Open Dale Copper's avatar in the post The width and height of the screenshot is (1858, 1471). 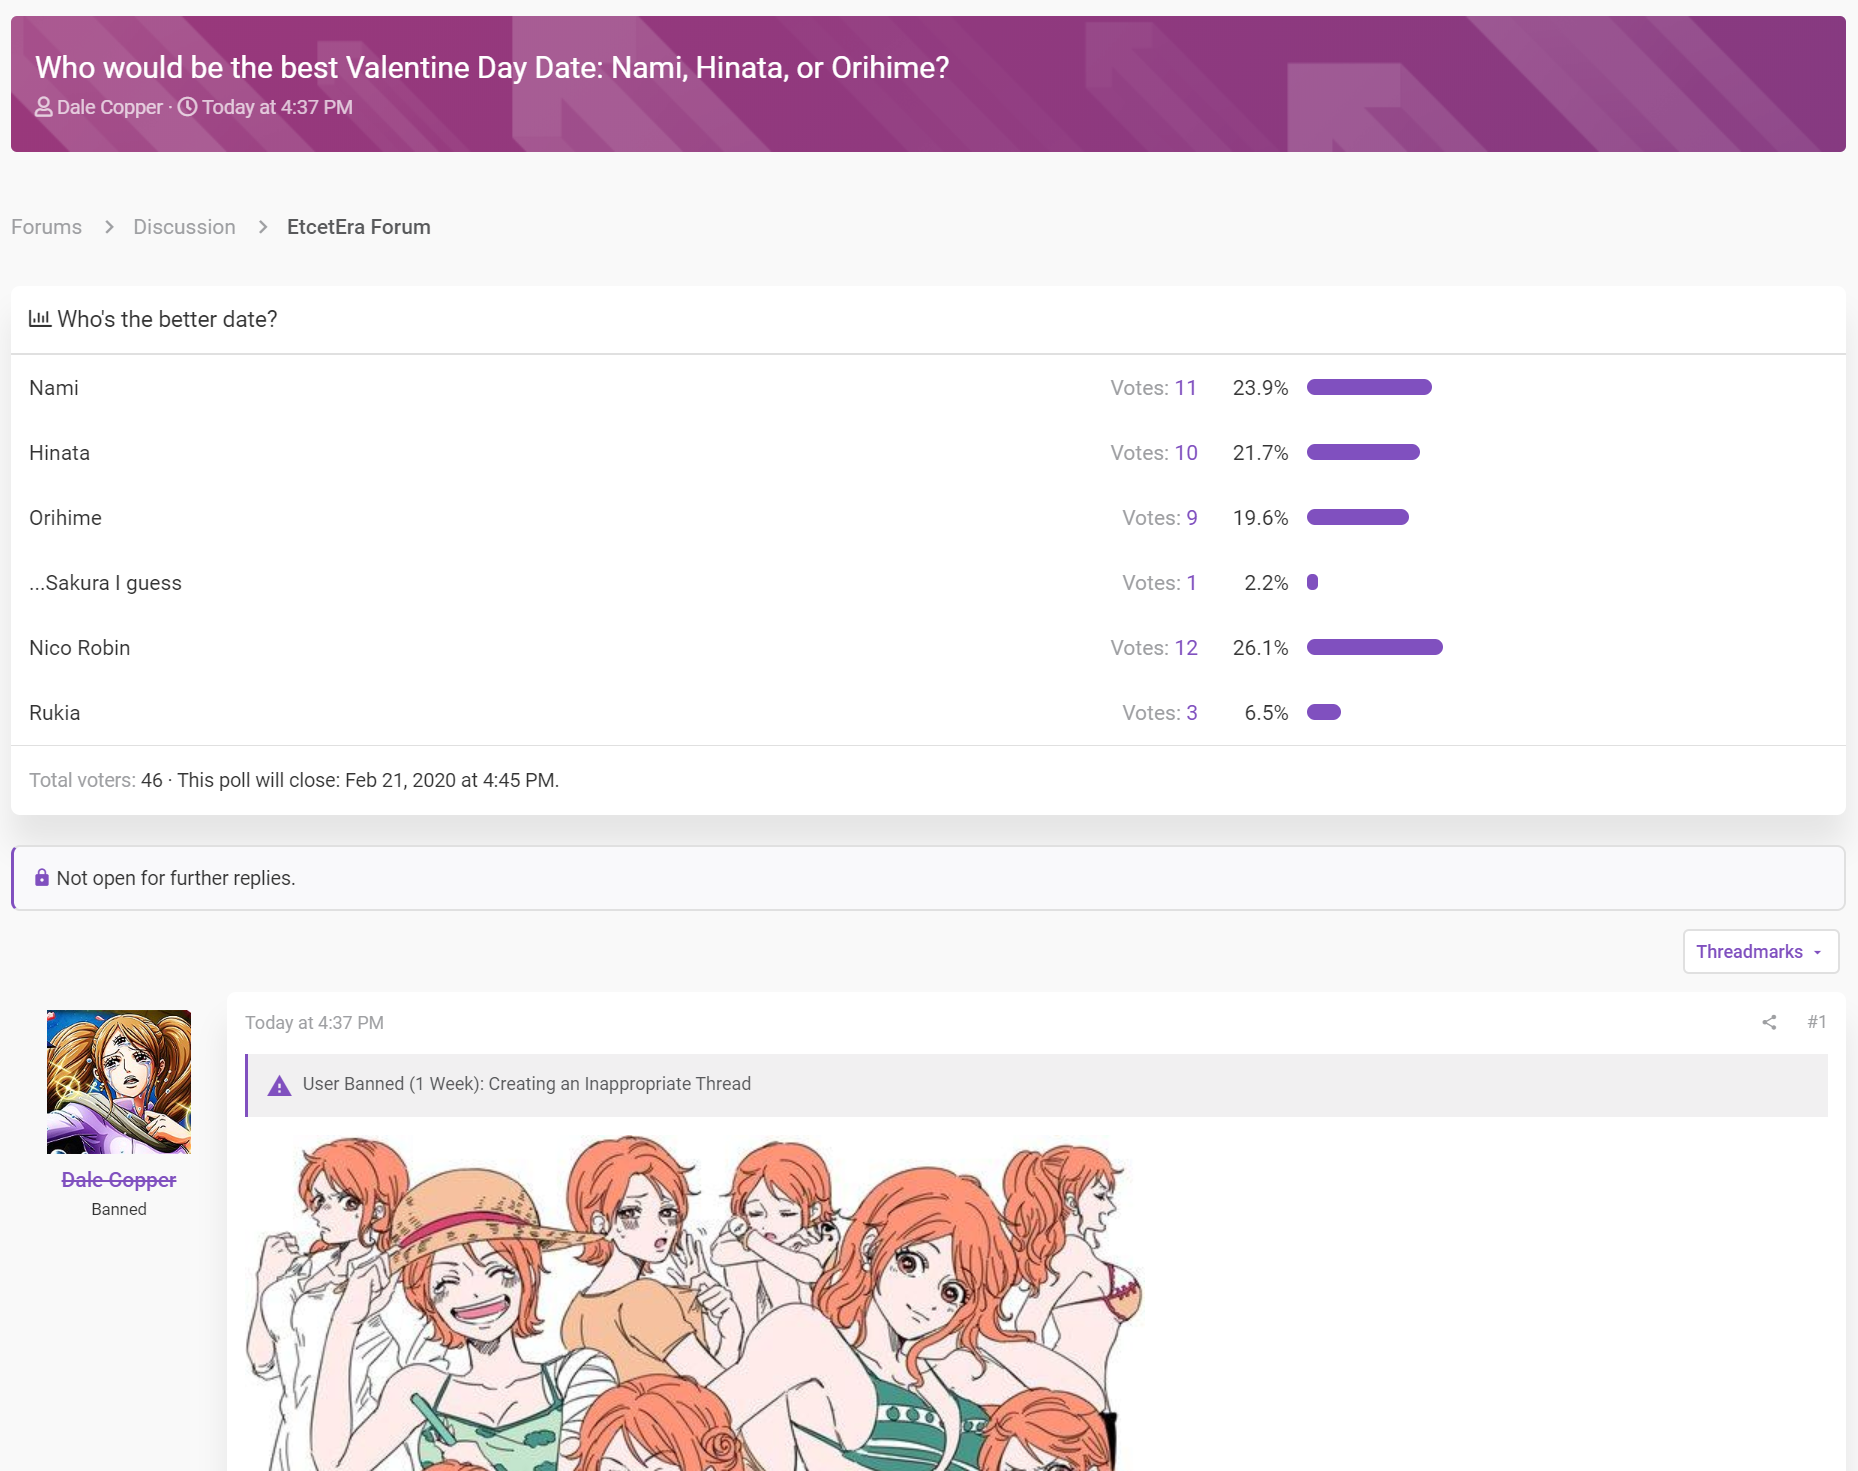[x=119, y=1082]
